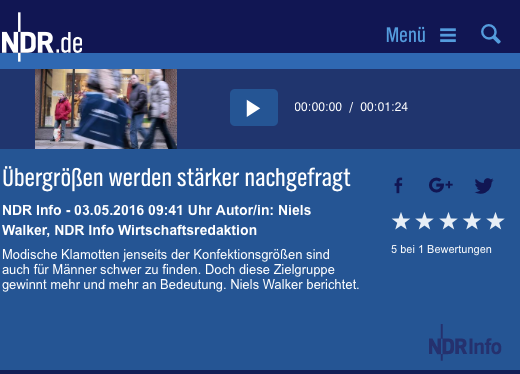The width and height of the screenshot is (520, 374).
Task: Share the article on Twitter
Action: click(484, 186)
